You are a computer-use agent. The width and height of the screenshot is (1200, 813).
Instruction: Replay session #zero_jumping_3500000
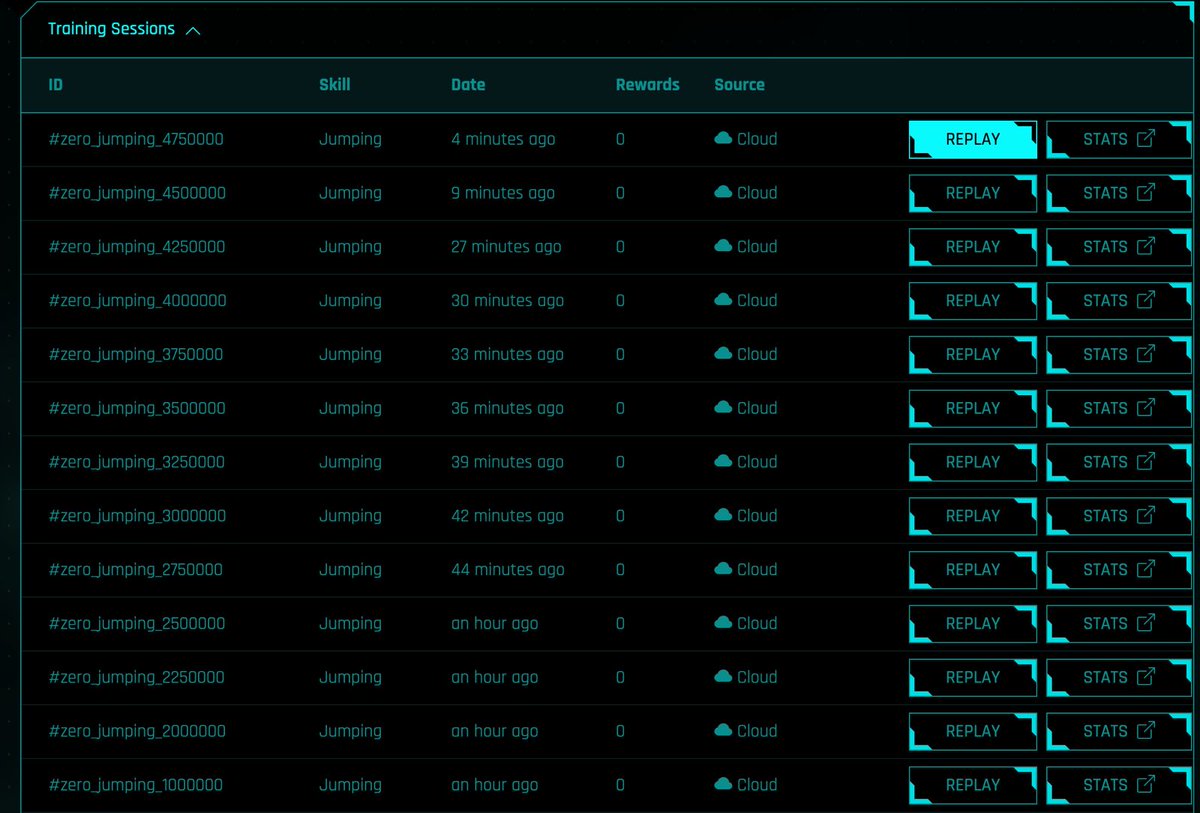[x=972, y=409]
